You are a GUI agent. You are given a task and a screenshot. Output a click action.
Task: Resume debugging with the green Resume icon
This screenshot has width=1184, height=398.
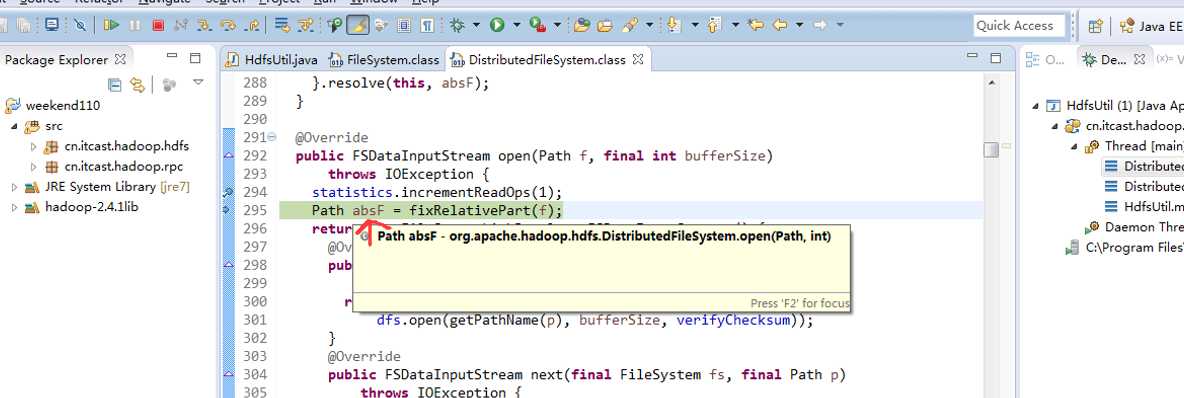(x=112, y=25)
